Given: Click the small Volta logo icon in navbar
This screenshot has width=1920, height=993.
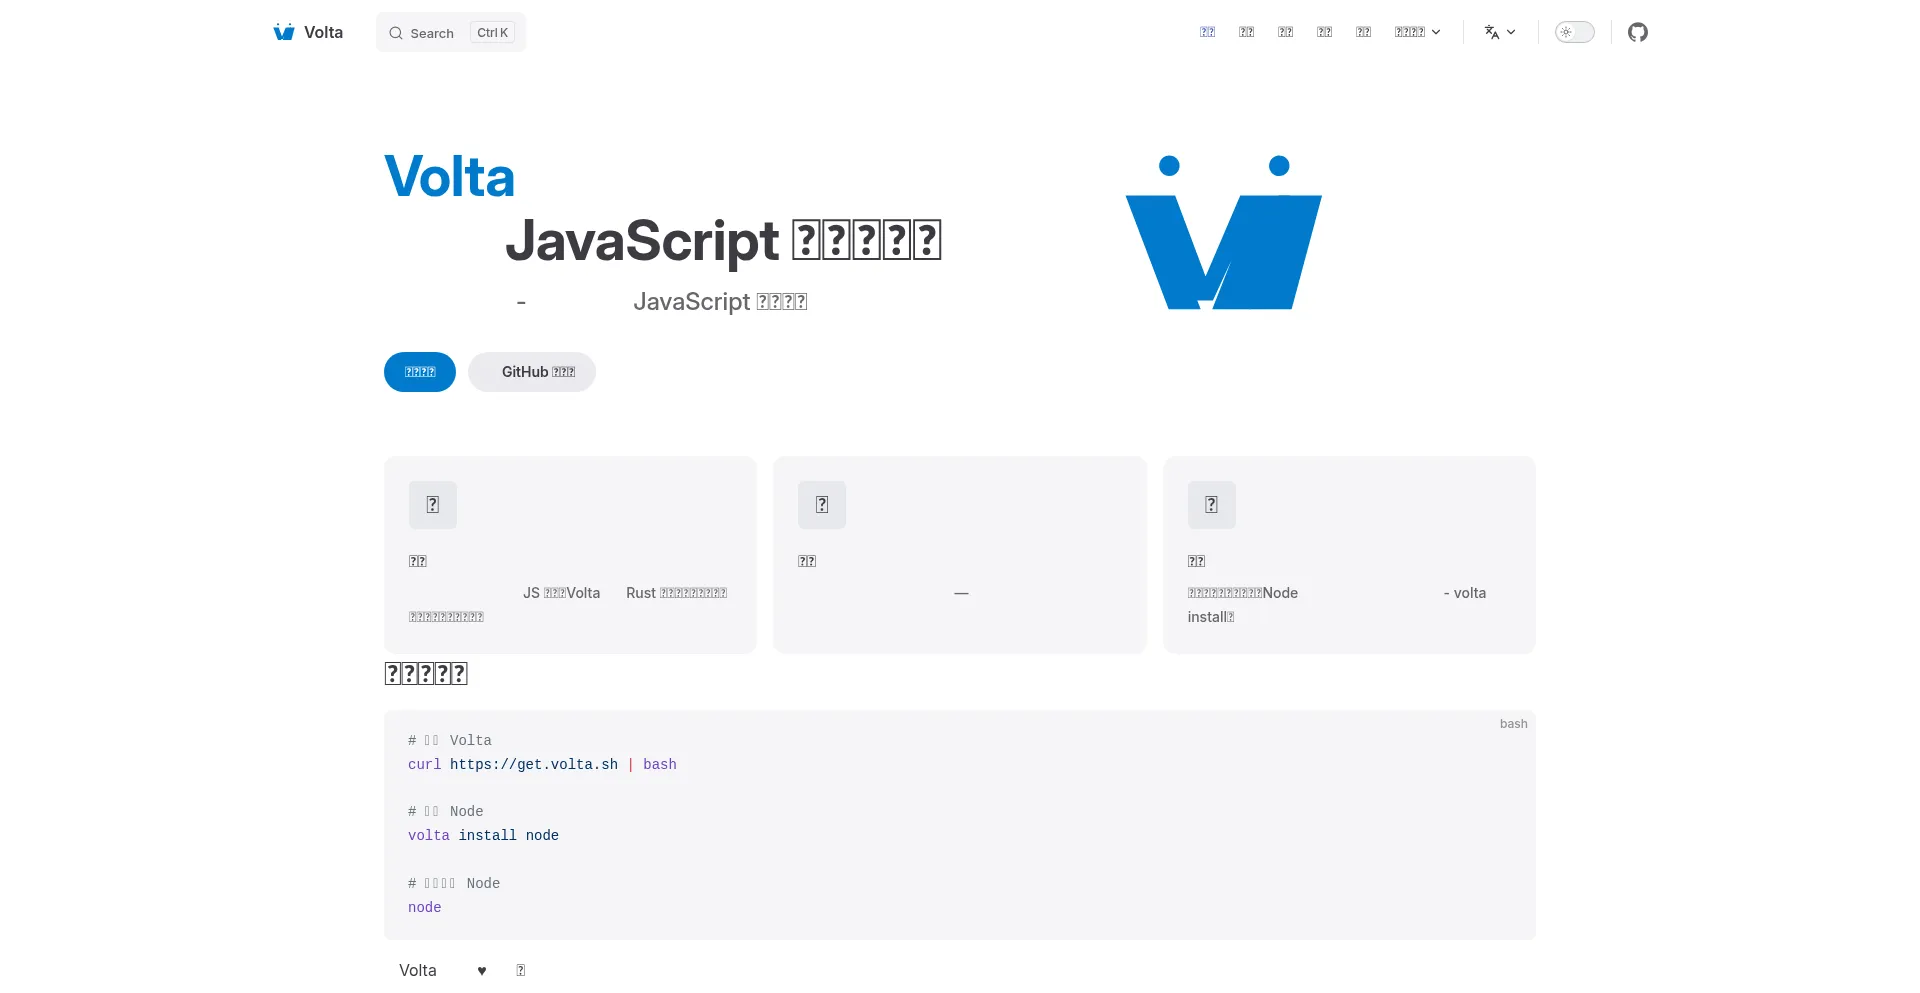Looking at the screenshot, I should 284,32.
